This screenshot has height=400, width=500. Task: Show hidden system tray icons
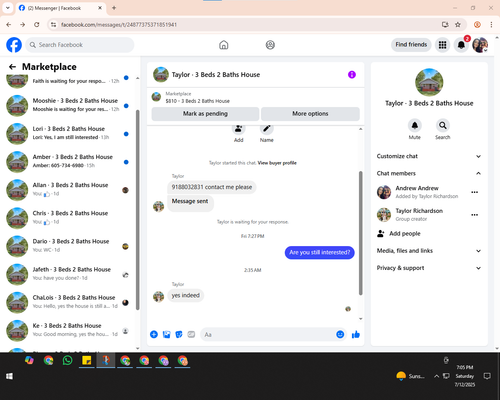click(436, 376)
